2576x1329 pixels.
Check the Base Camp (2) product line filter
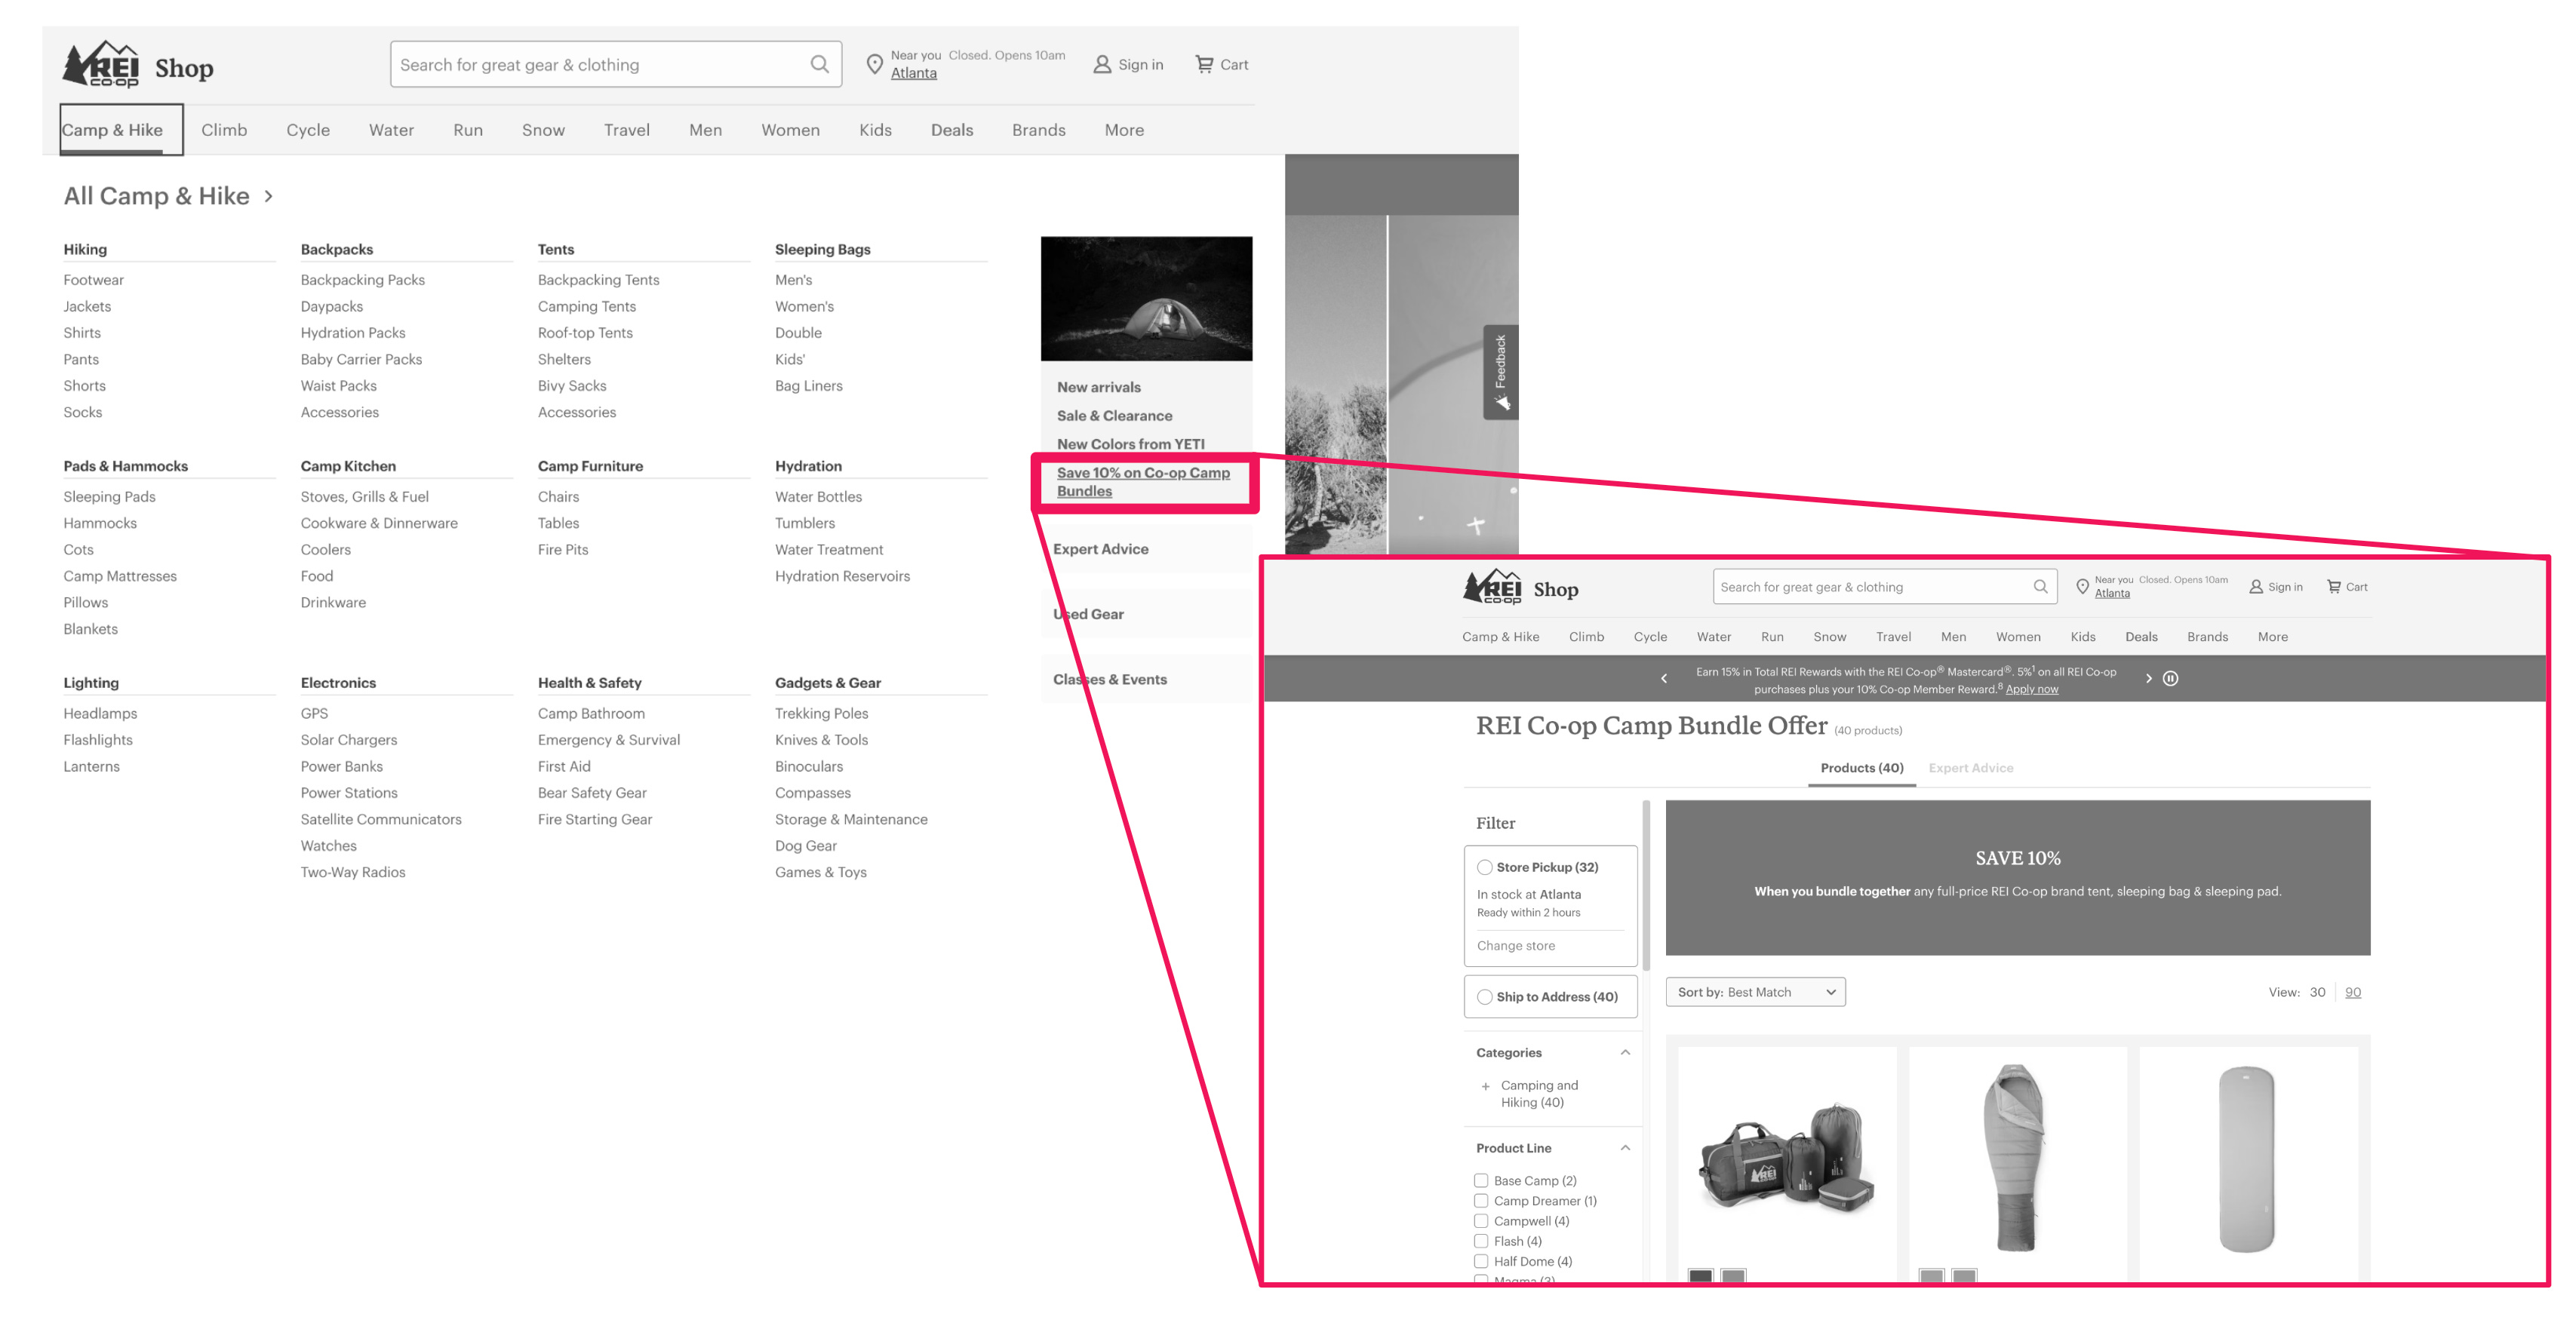[1481, 1181]
